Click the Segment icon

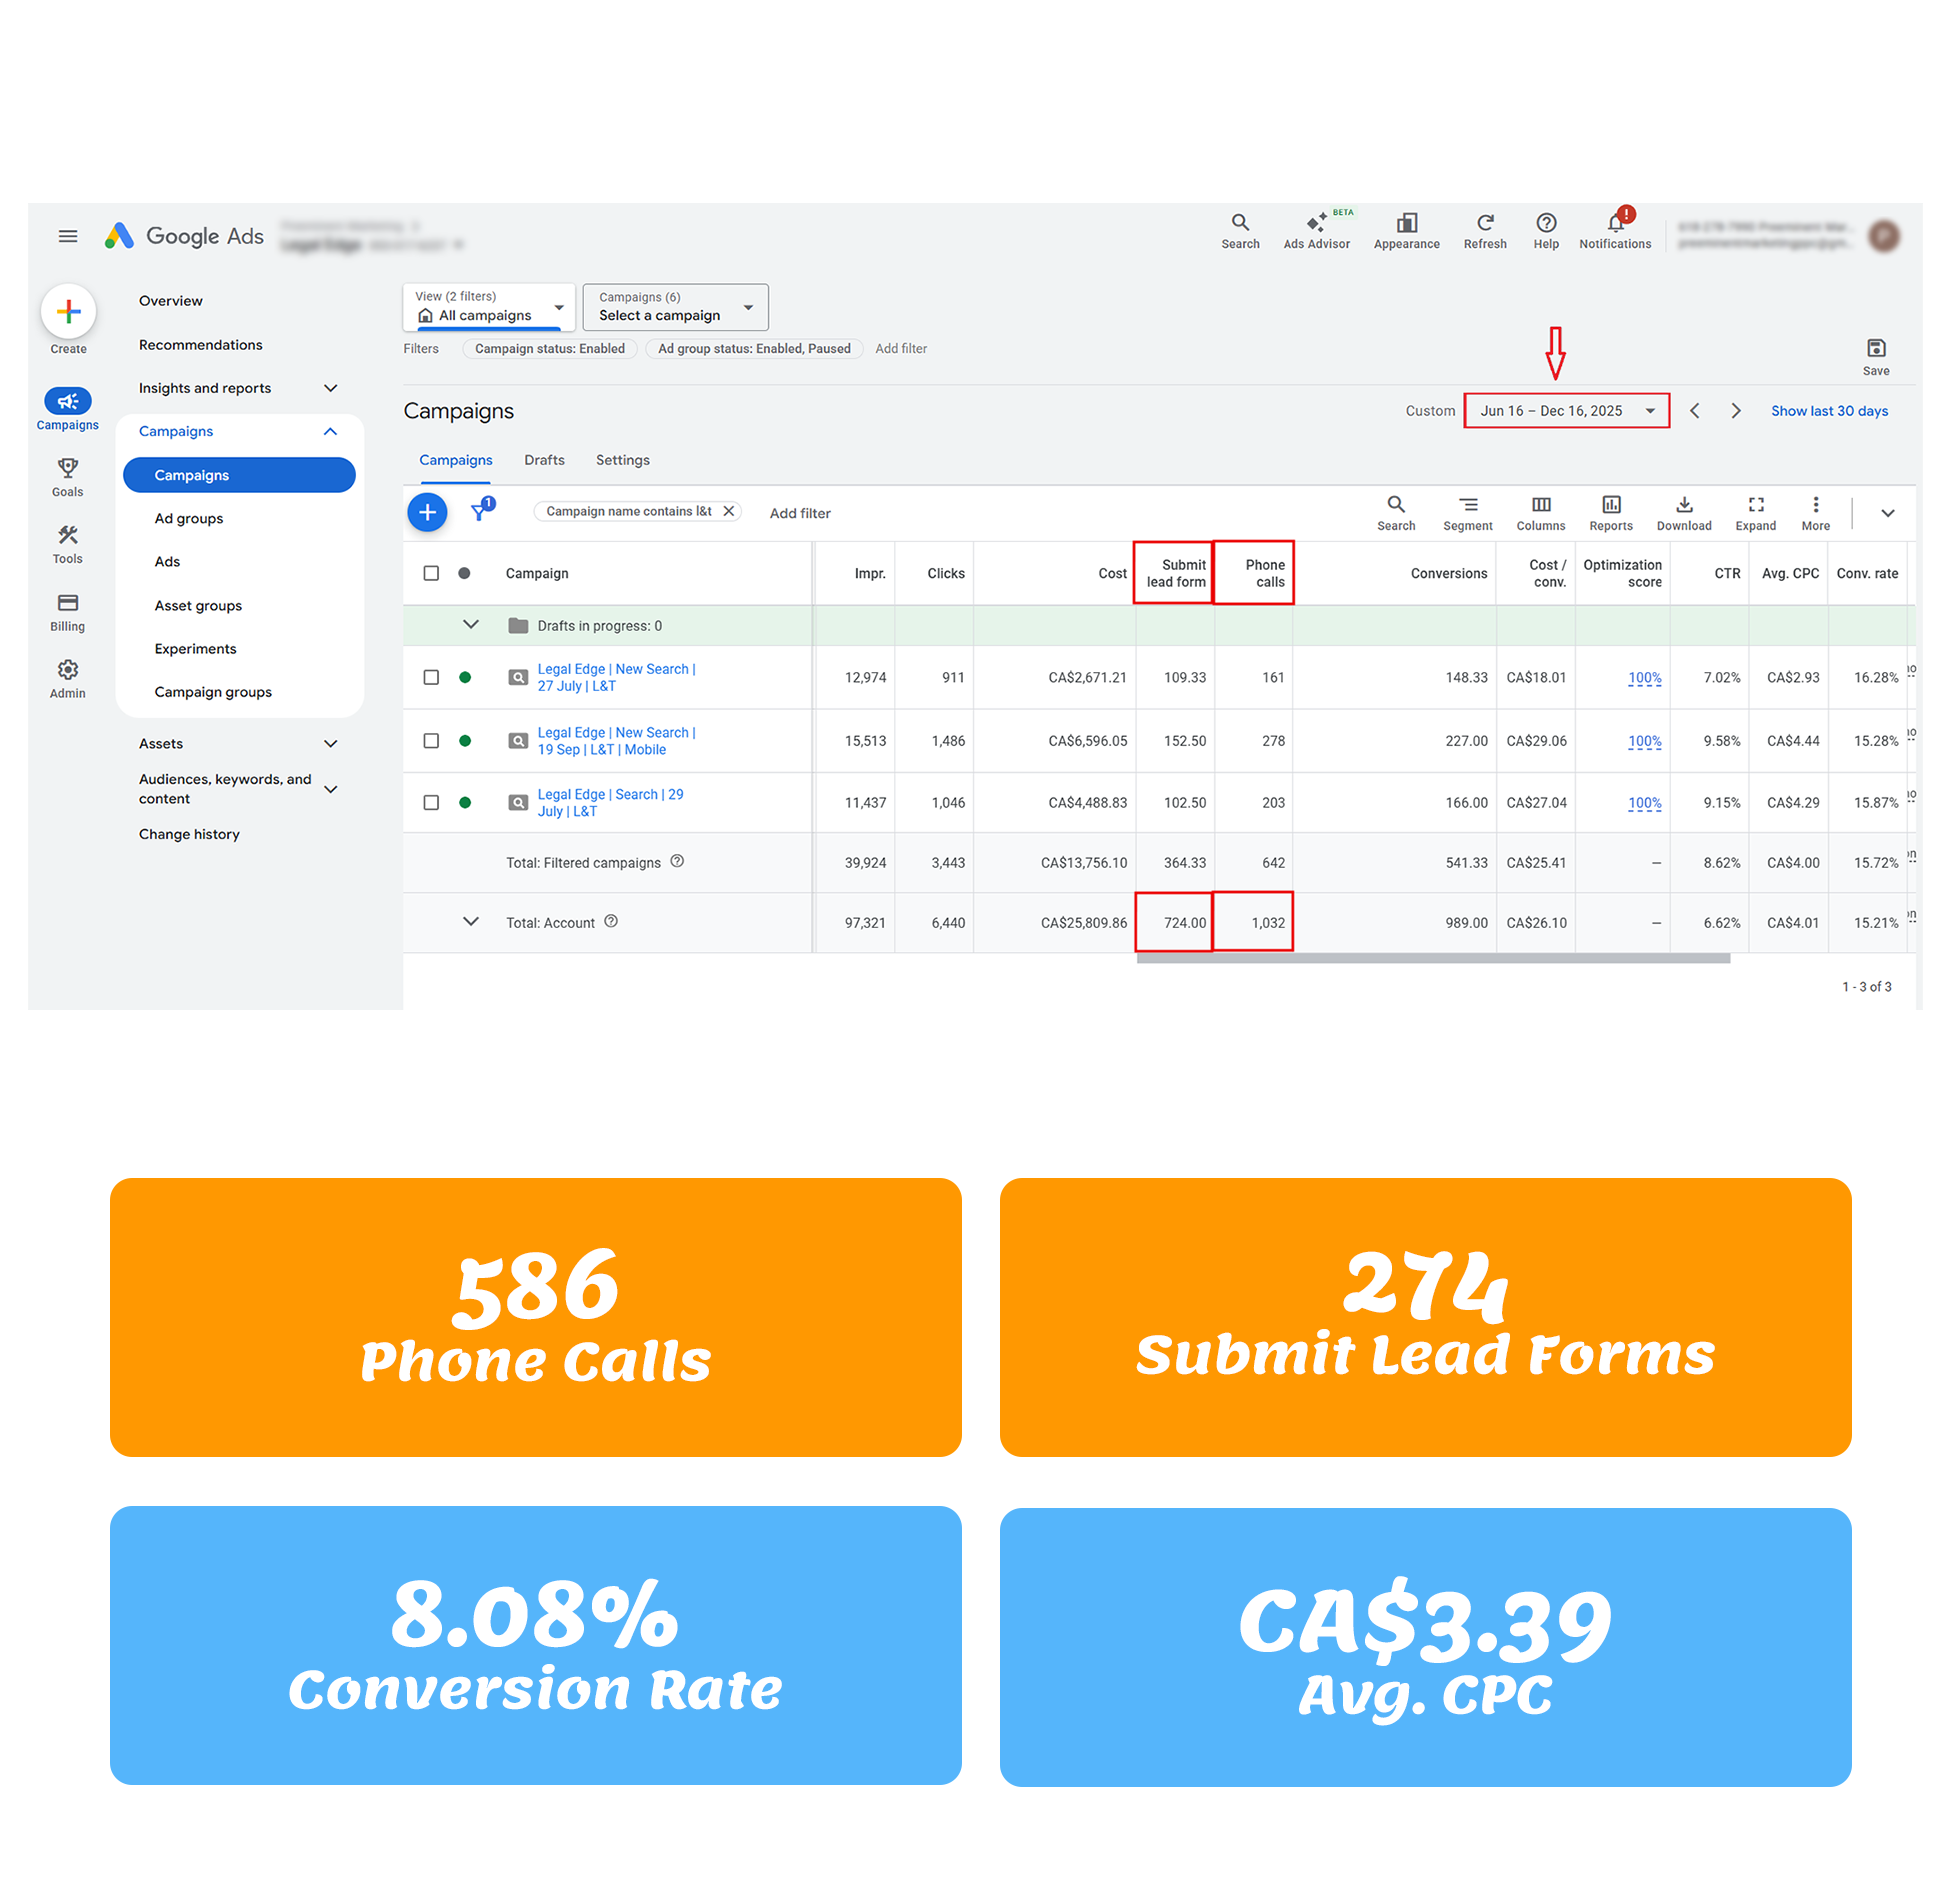1467,505
